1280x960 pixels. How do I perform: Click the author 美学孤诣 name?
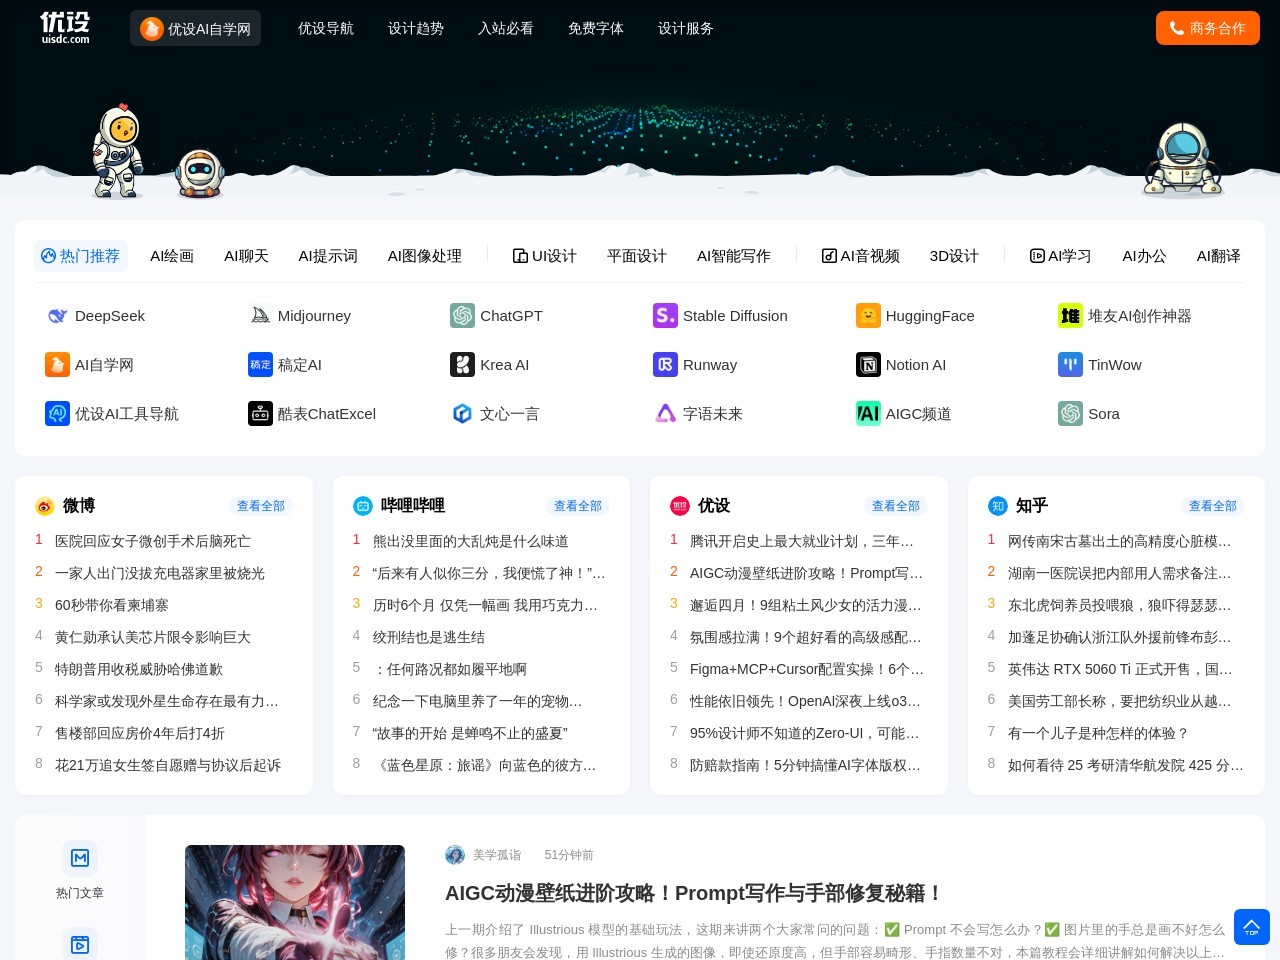(x=497, y=855)
